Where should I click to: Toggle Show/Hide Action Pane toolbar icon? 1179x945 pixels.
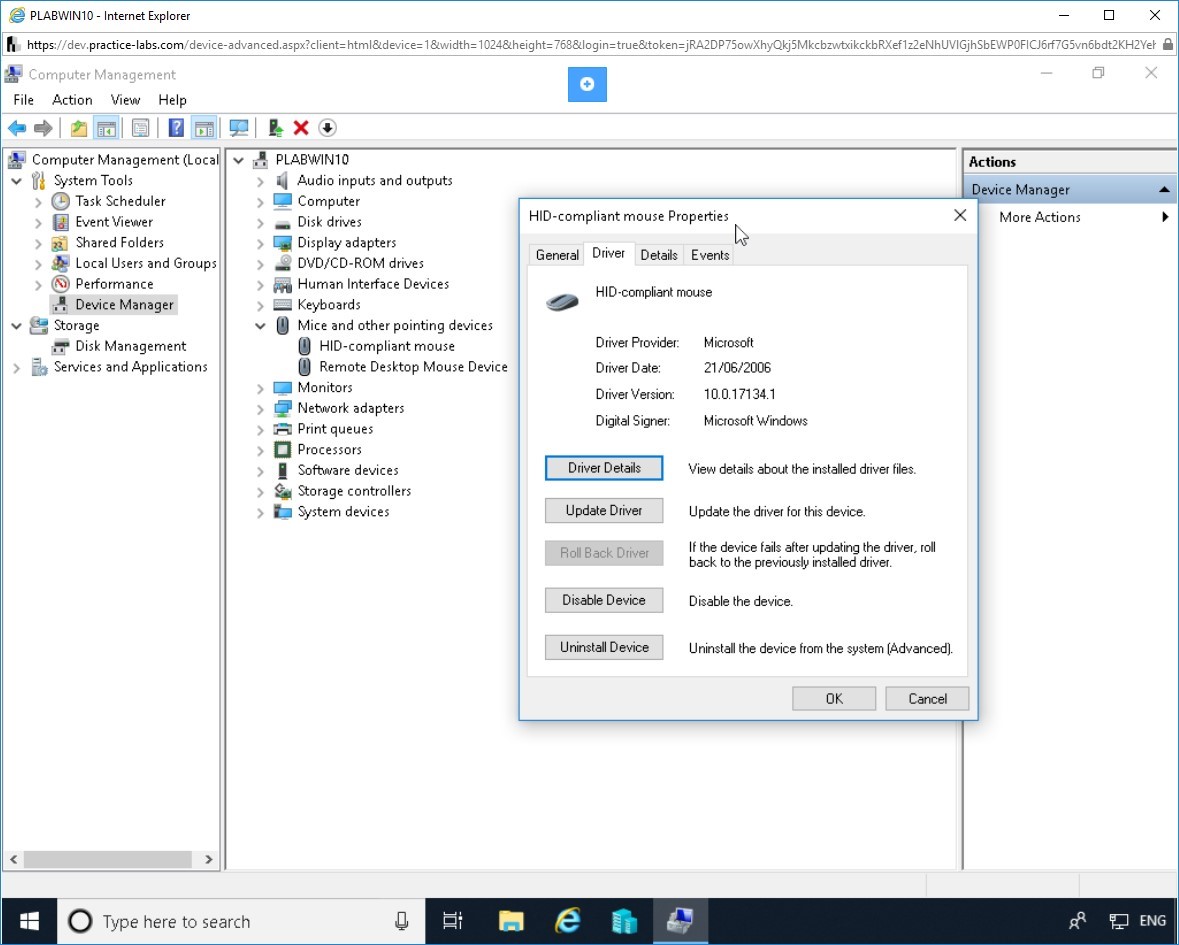204,128
